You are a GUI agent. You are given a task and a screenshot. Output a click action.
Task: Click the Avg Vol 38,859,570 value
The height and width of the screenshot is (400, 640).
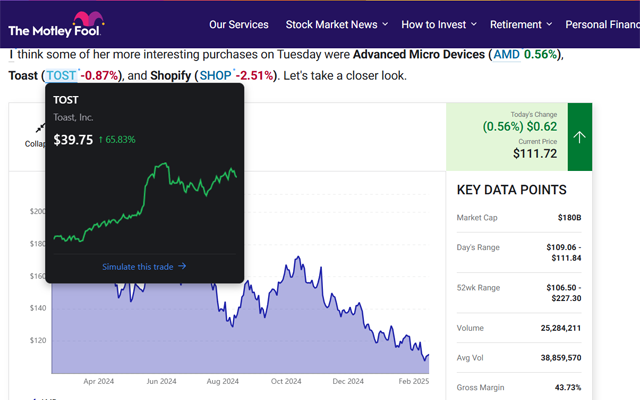pos(561,358)
